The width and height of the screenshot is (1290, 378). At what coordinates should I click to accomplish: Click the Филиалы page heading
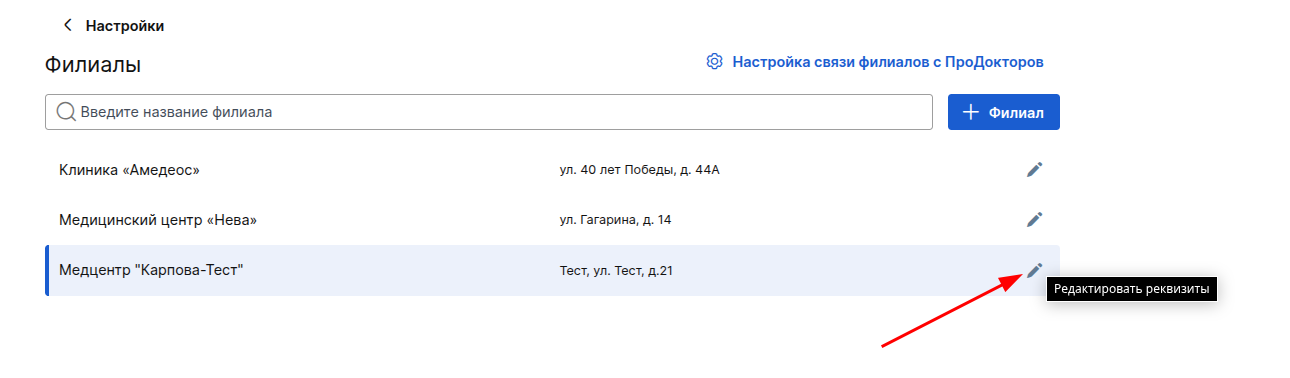(x=93, y=65)
